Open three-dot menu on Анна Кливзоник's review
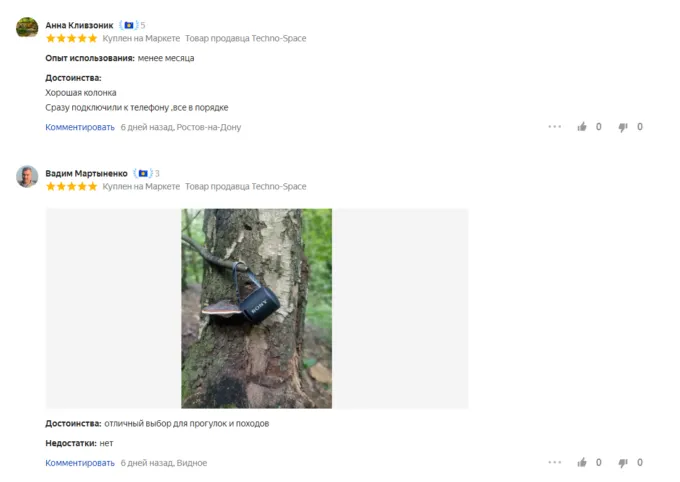 click(555, 127)
